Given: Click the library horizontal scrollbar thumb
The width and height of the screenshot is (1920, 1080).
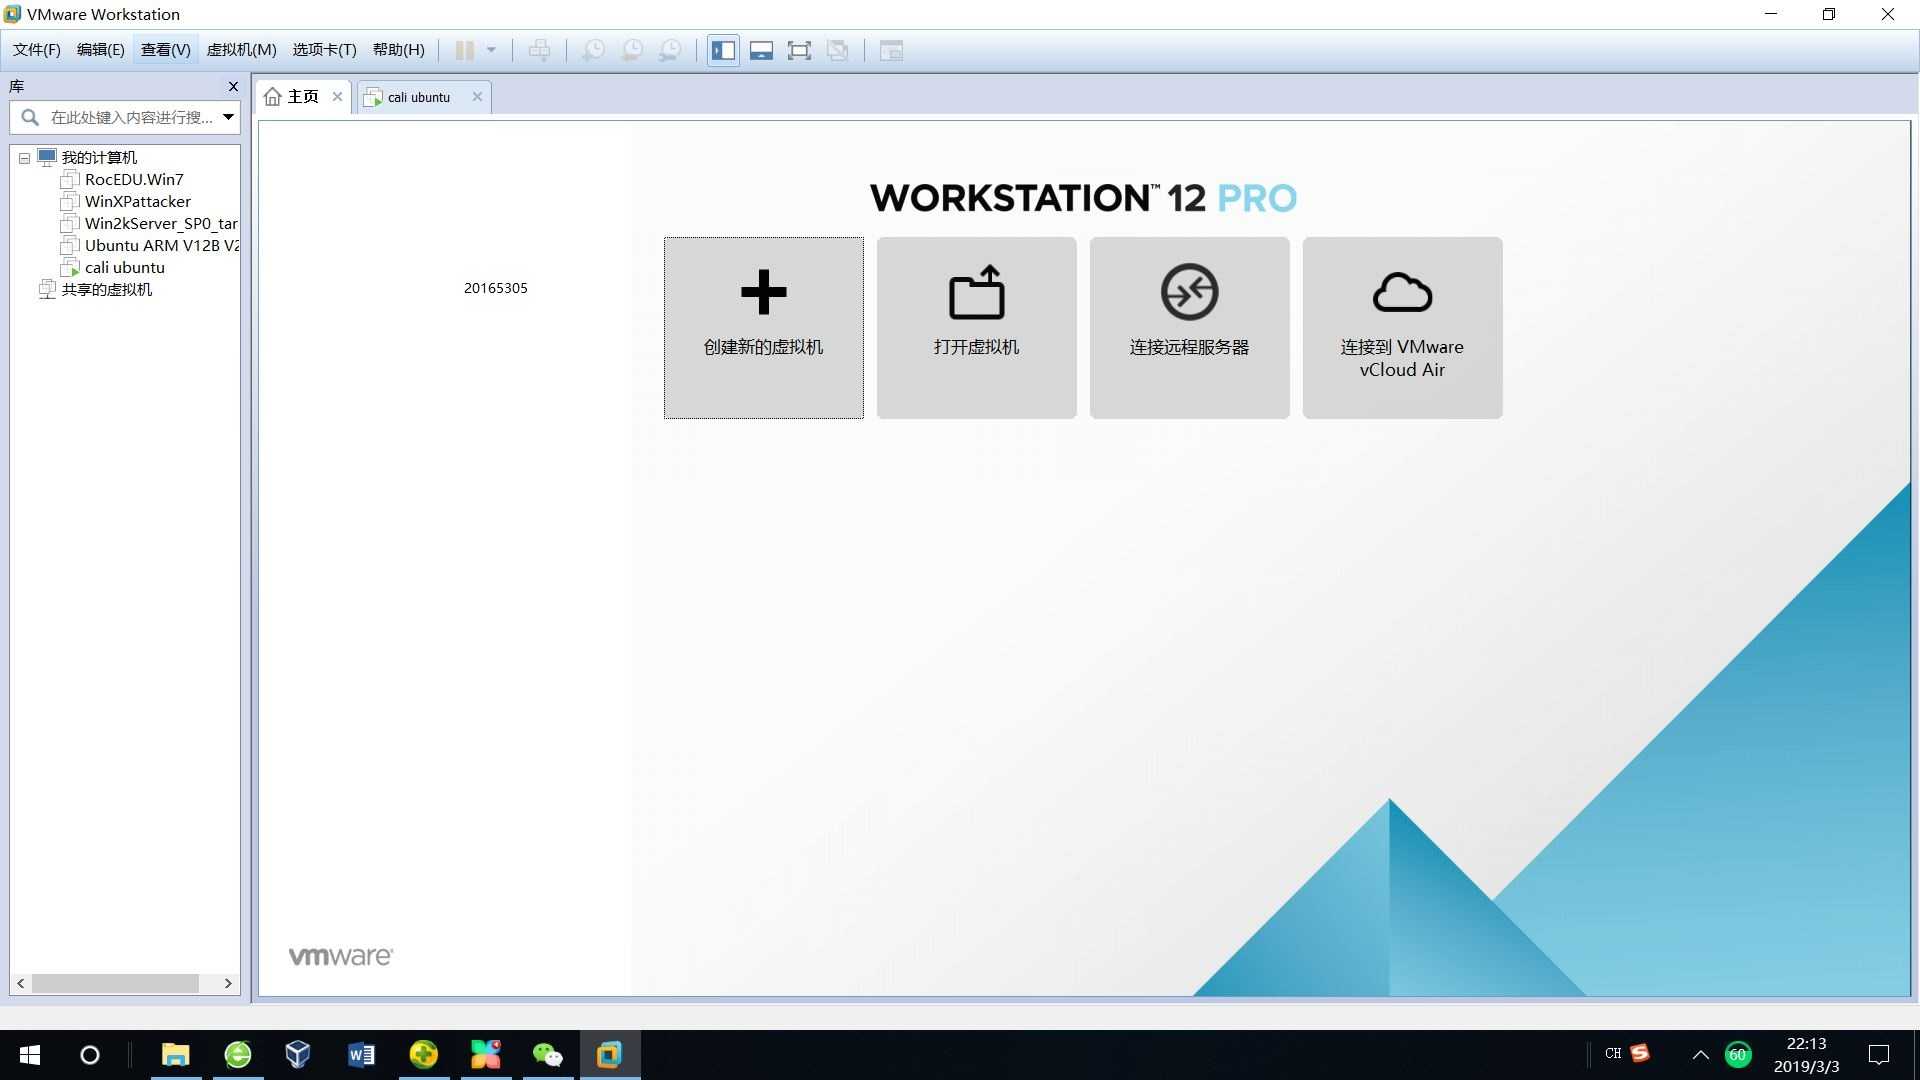Looking at the screenshot, I should 115,984.
